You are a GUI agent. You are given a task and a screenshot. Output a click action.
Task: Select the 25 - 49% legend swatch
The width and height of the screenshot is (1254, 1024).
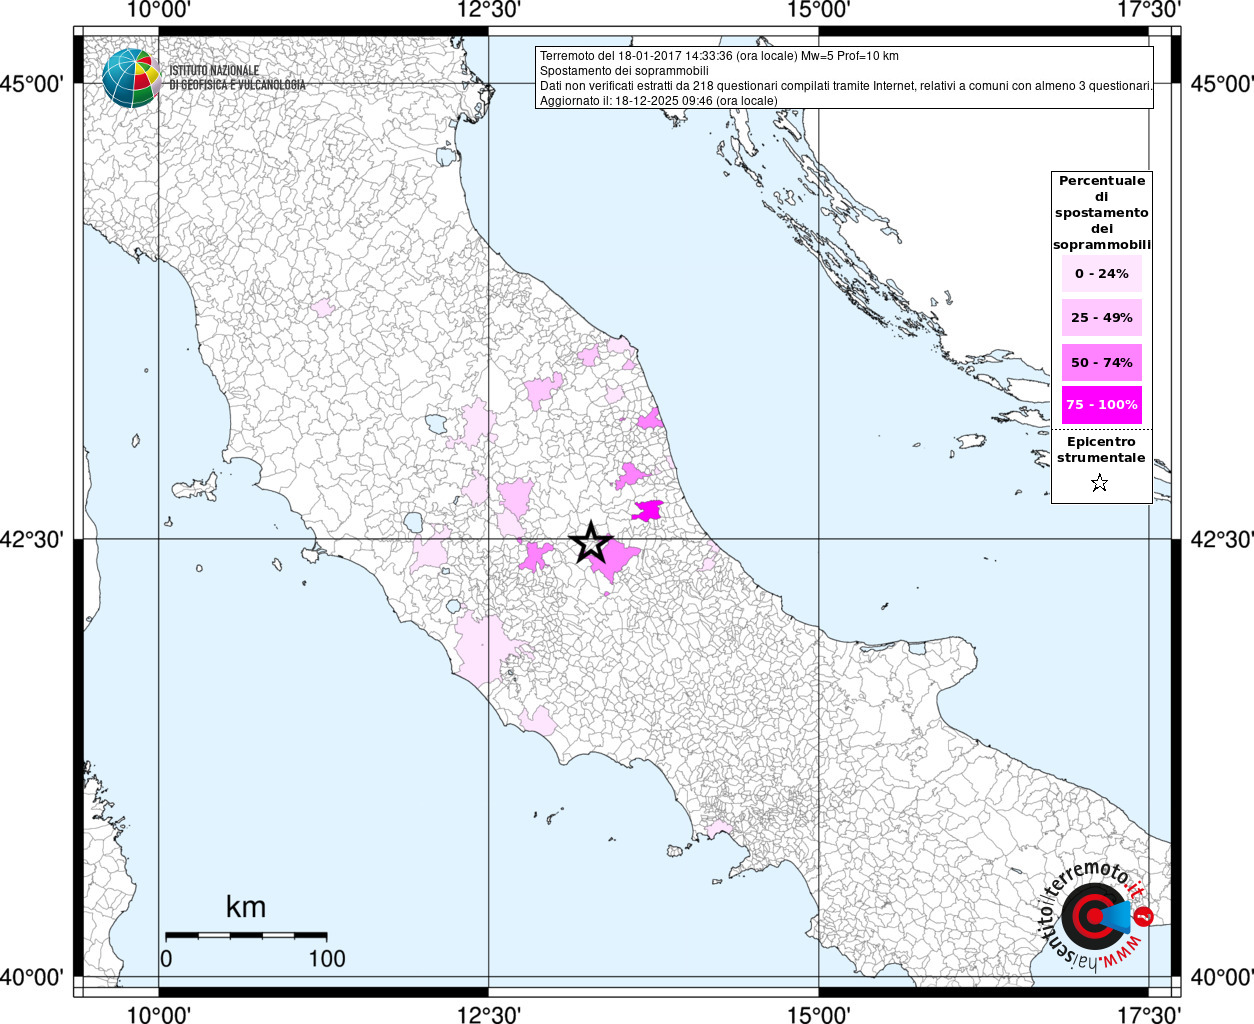(x=1101, y=318)
